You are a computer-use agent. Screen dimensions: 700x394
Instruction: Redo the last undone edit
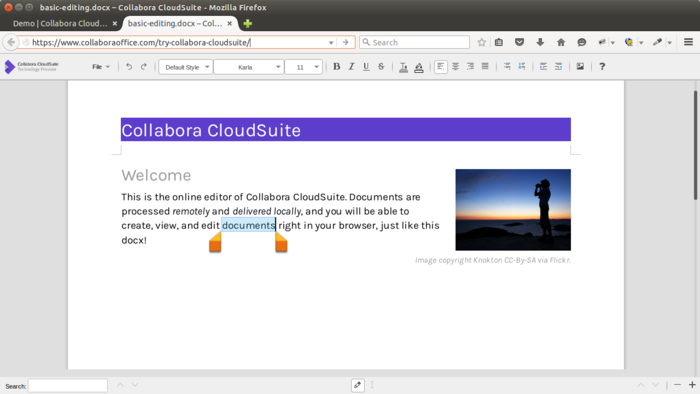[144, 66]
